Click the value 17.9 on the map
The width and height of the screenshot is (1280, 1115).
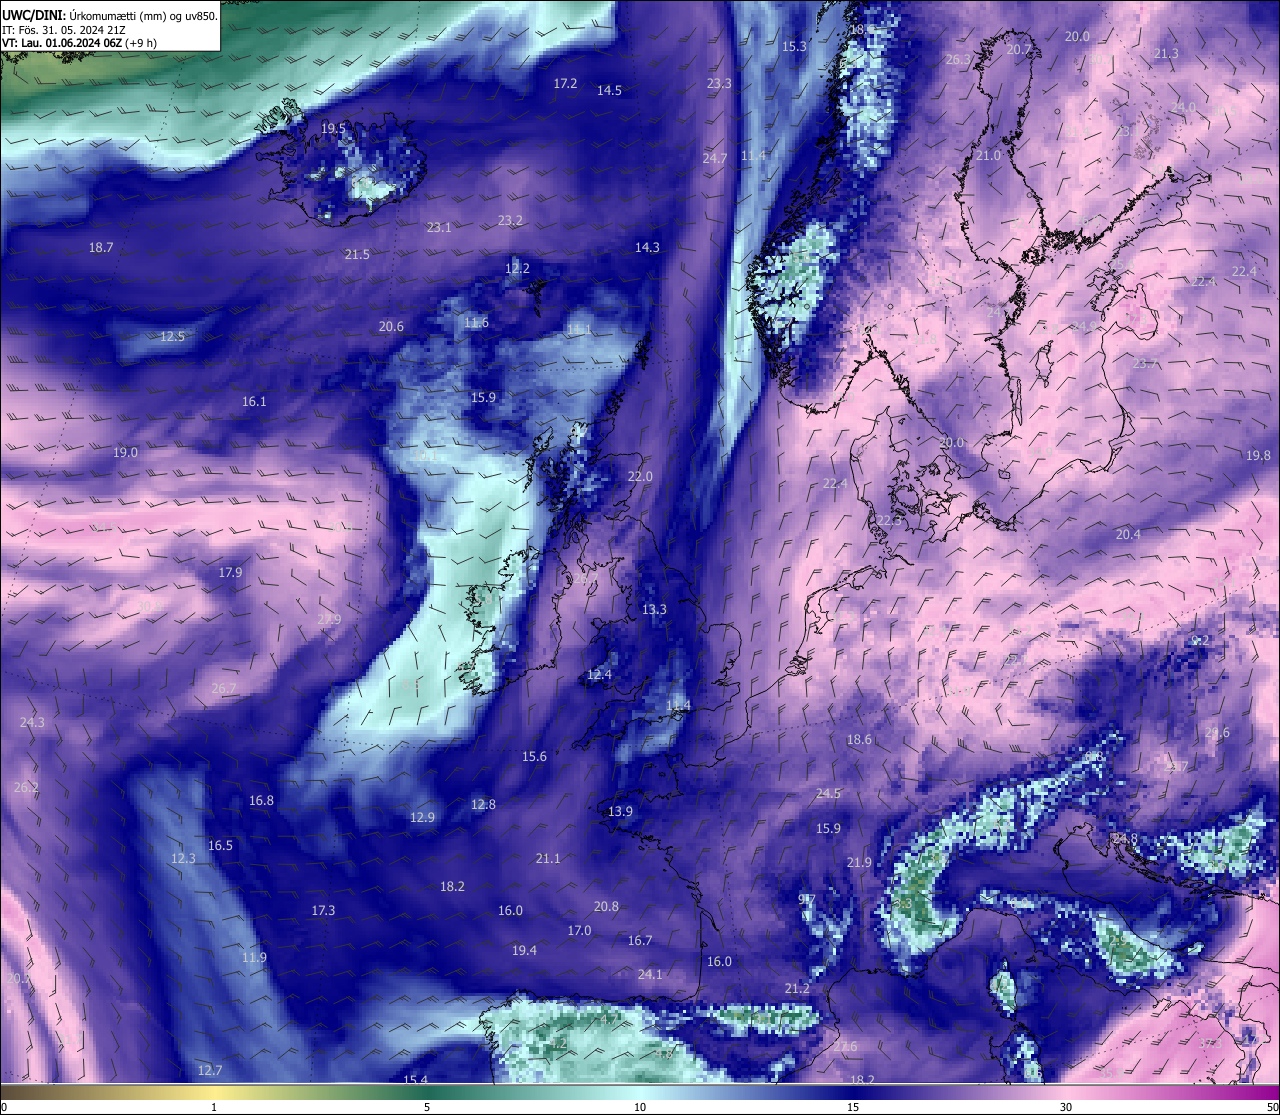pos(230,573)
